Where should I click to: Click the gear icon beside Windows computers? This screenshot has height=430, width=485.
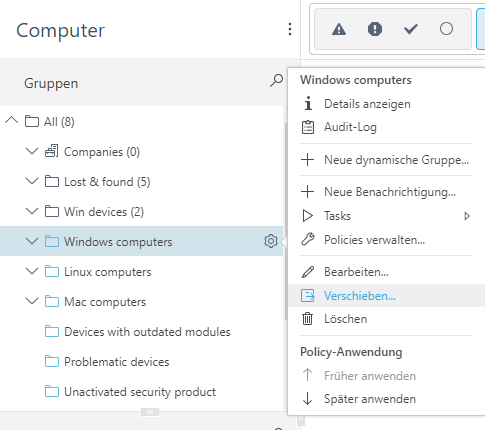pyautogui.click(x=271, y=241)
